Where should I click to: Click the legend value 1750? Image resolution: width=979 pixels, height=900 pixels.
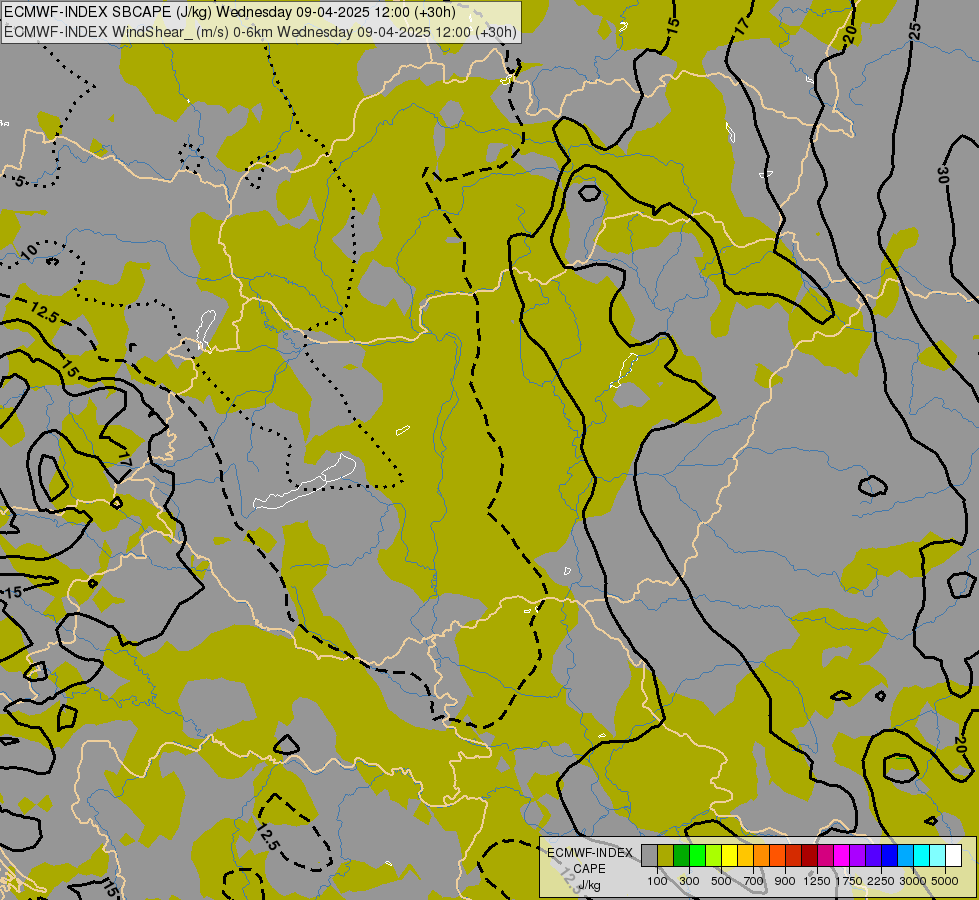coord(849,881)
